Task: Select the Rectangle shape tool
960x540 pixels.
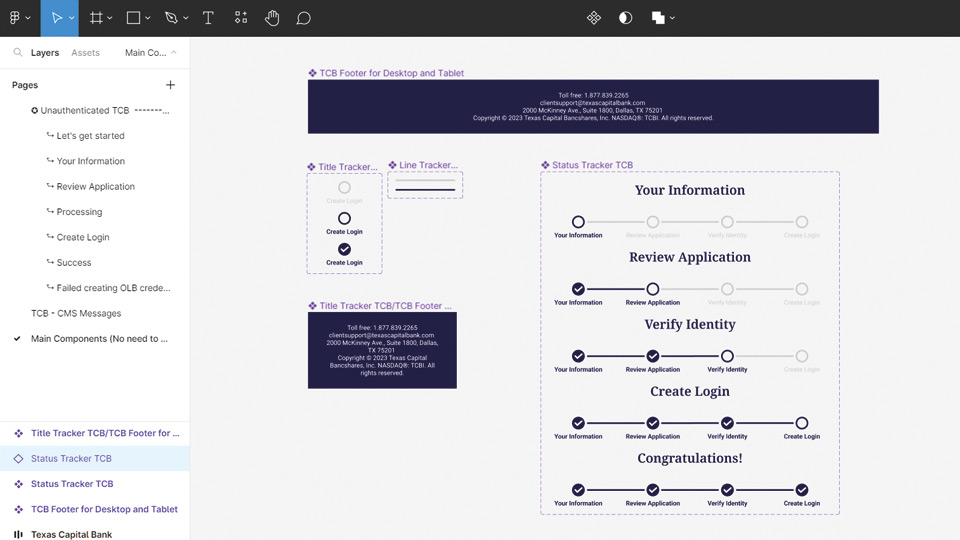Action: [134, 18]
